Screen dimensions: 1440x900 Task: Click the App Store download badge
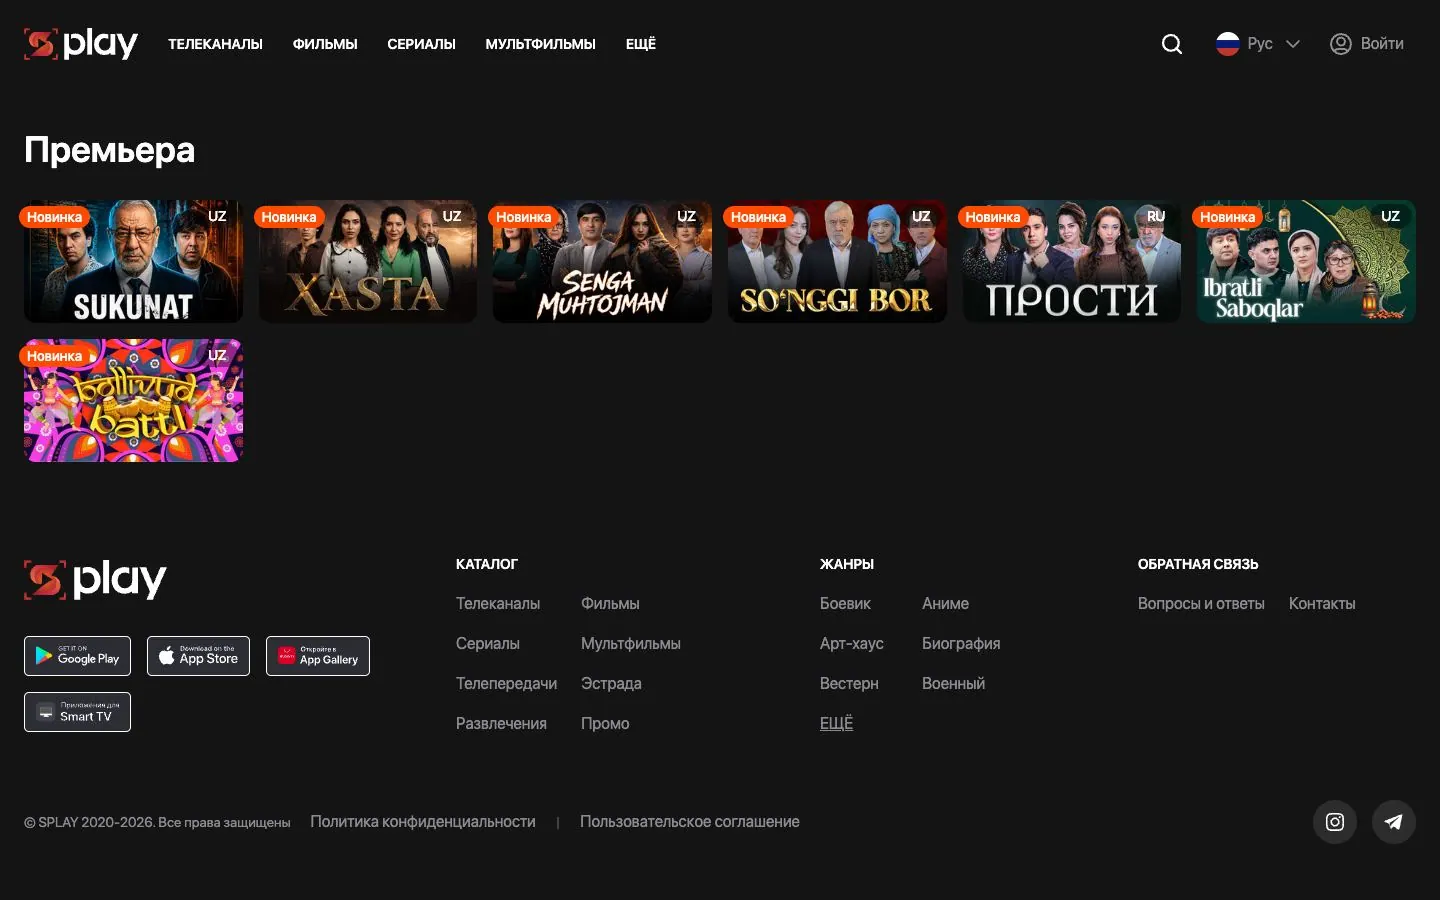point(198,656)
